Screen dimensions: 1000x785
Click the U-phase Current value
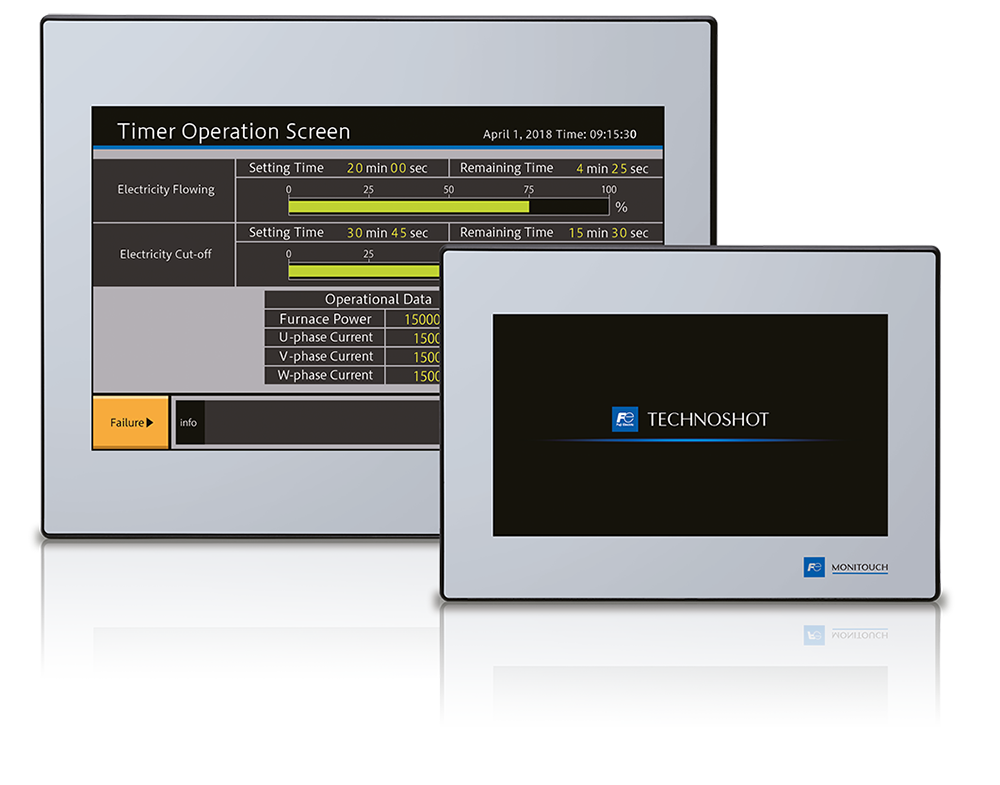[426, 338]
